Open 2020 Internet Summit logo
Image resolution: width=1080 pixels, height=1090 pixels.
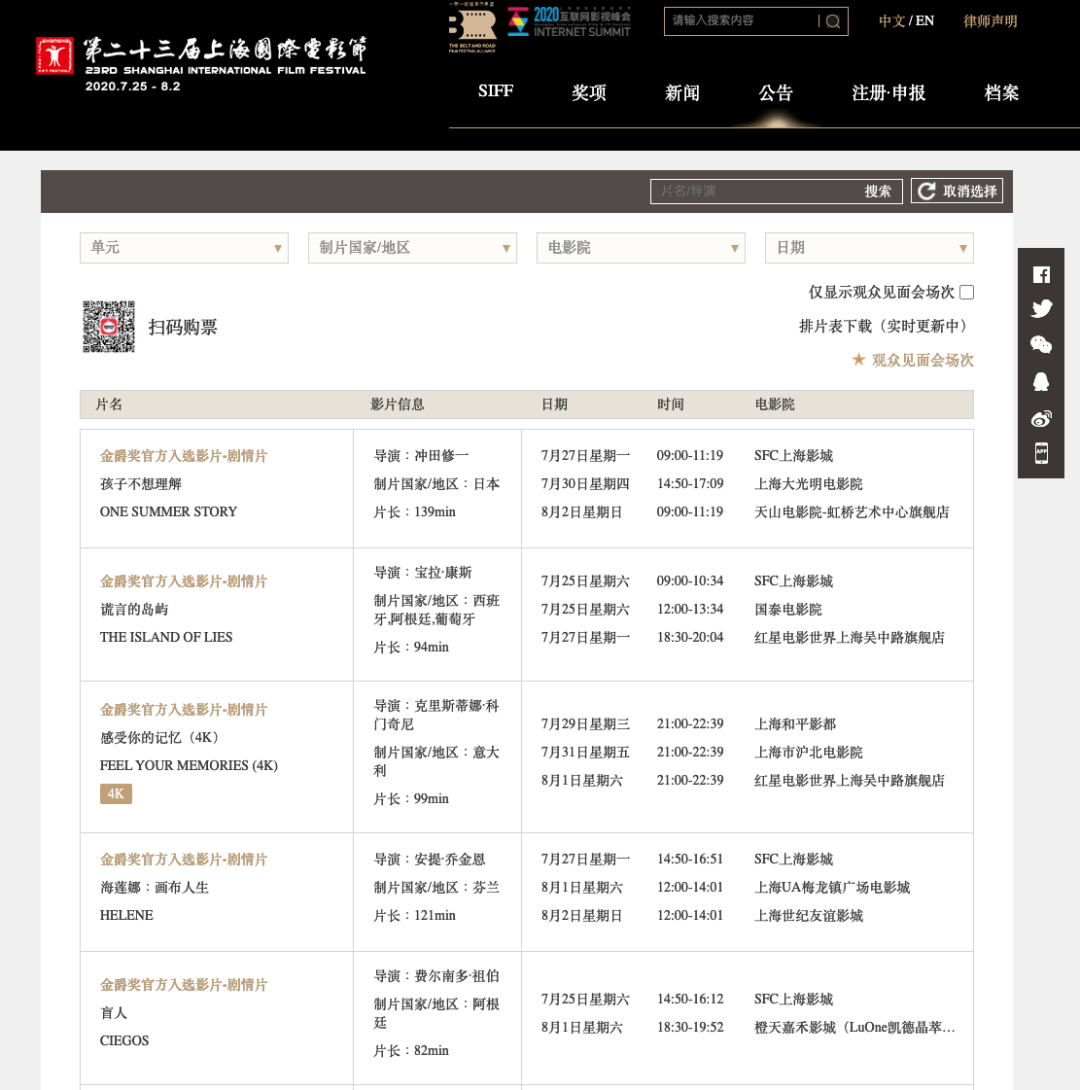click(569, 22)
